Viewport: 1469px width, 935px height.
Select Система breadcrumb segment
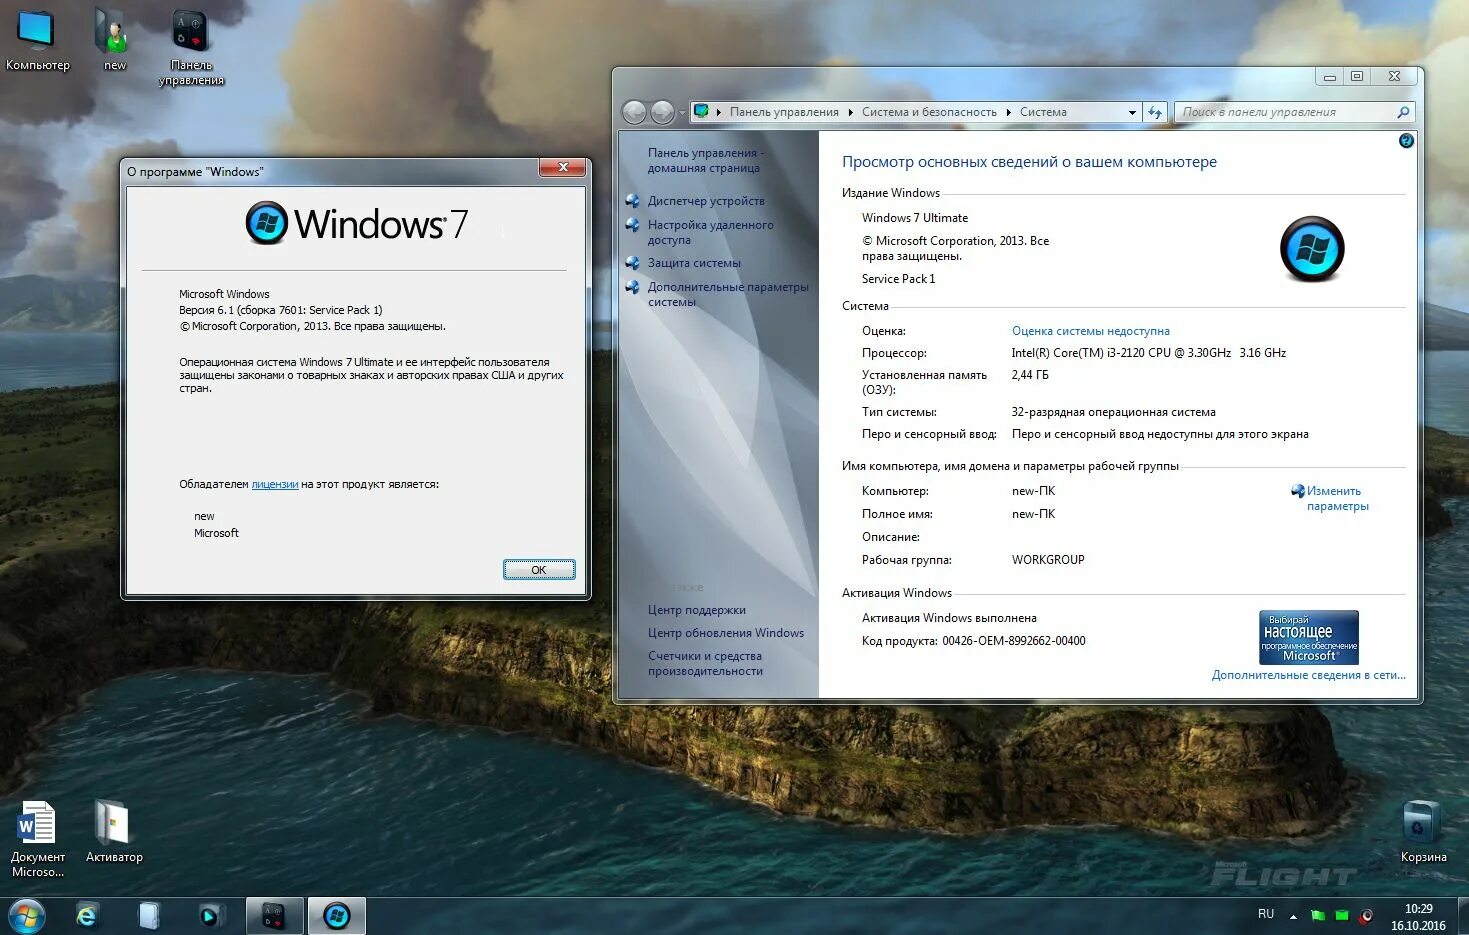click(1043, 112)
